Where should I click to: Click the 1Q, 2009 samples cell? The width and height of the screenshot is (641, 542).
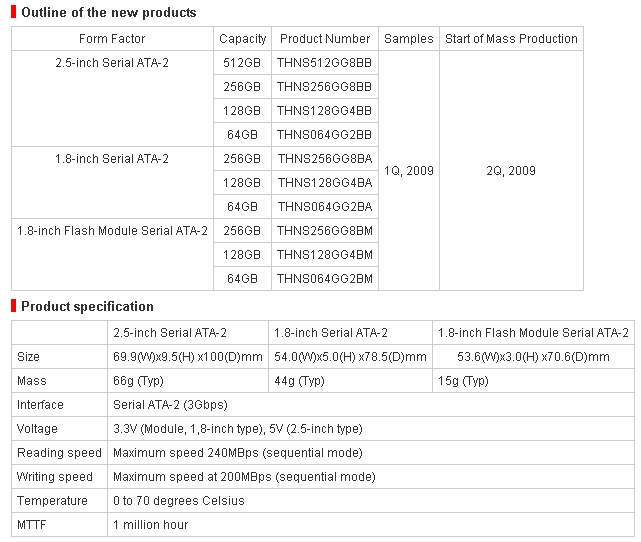(409, 170)
